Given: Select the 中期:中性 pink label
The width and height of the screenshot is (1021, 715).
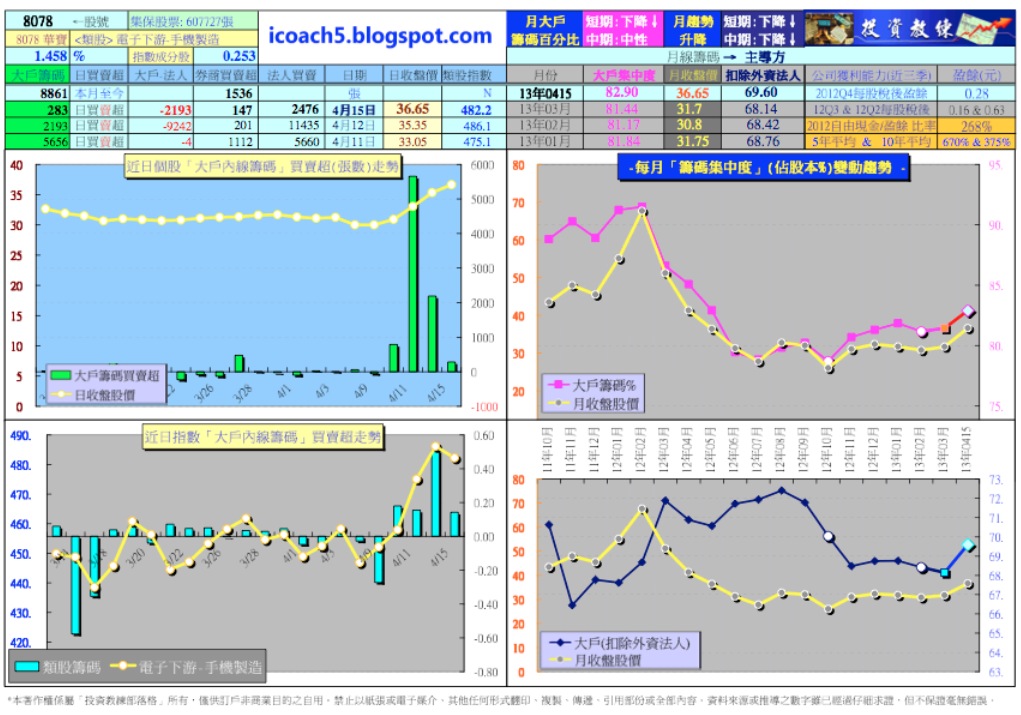Looking at the screenshot, I should point(616,39).
